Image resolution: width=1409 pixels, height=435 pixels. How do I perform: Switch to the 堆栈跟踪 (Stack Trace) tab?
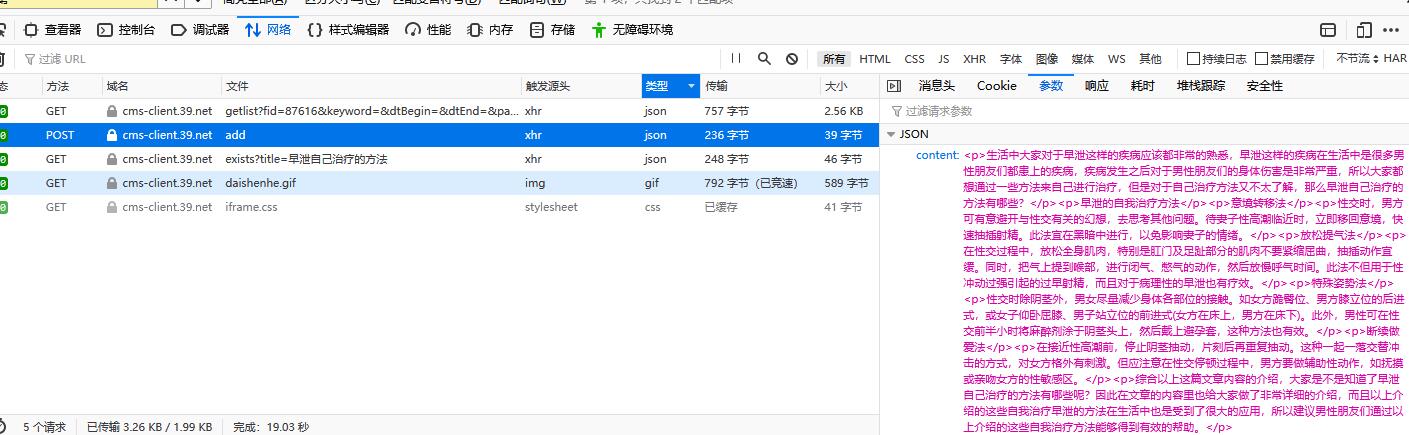(1201, 86)
